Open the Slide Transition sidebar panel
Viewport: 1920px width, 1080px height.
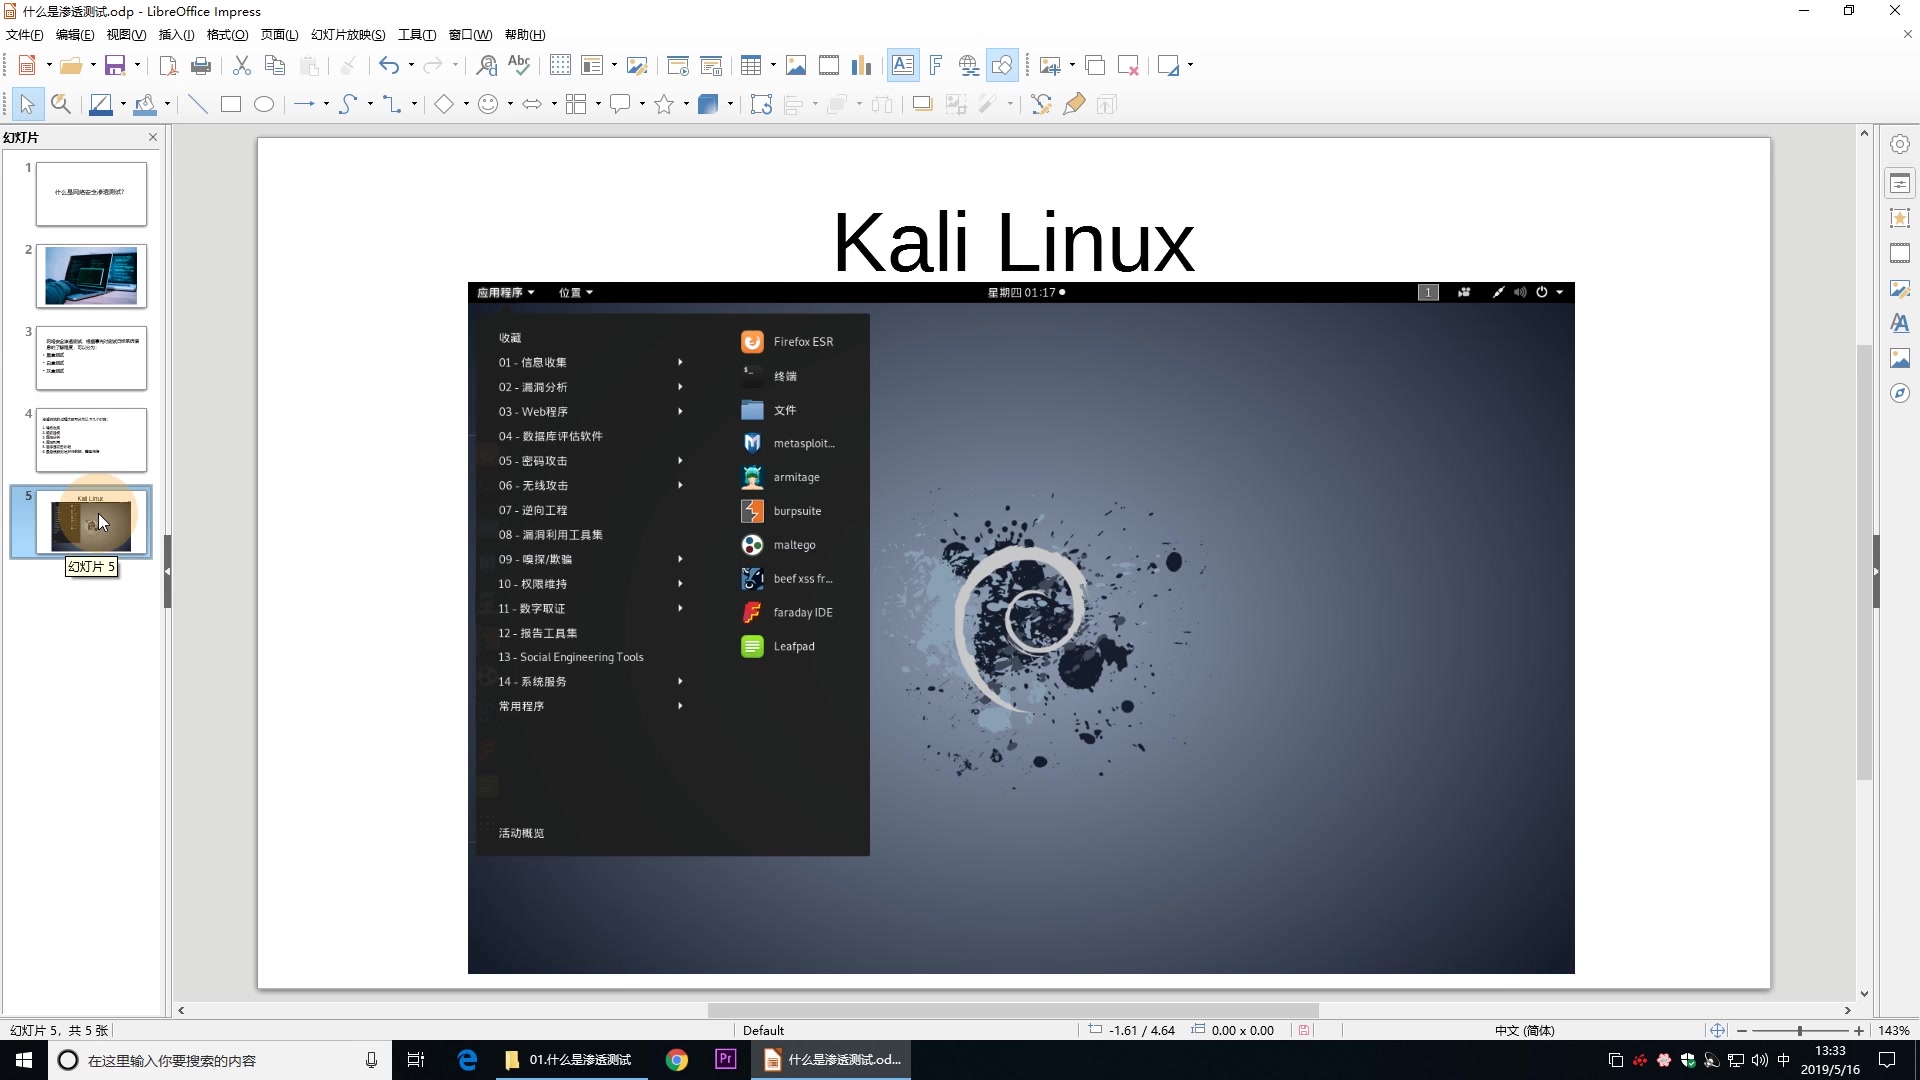(x=1900, y=253)
